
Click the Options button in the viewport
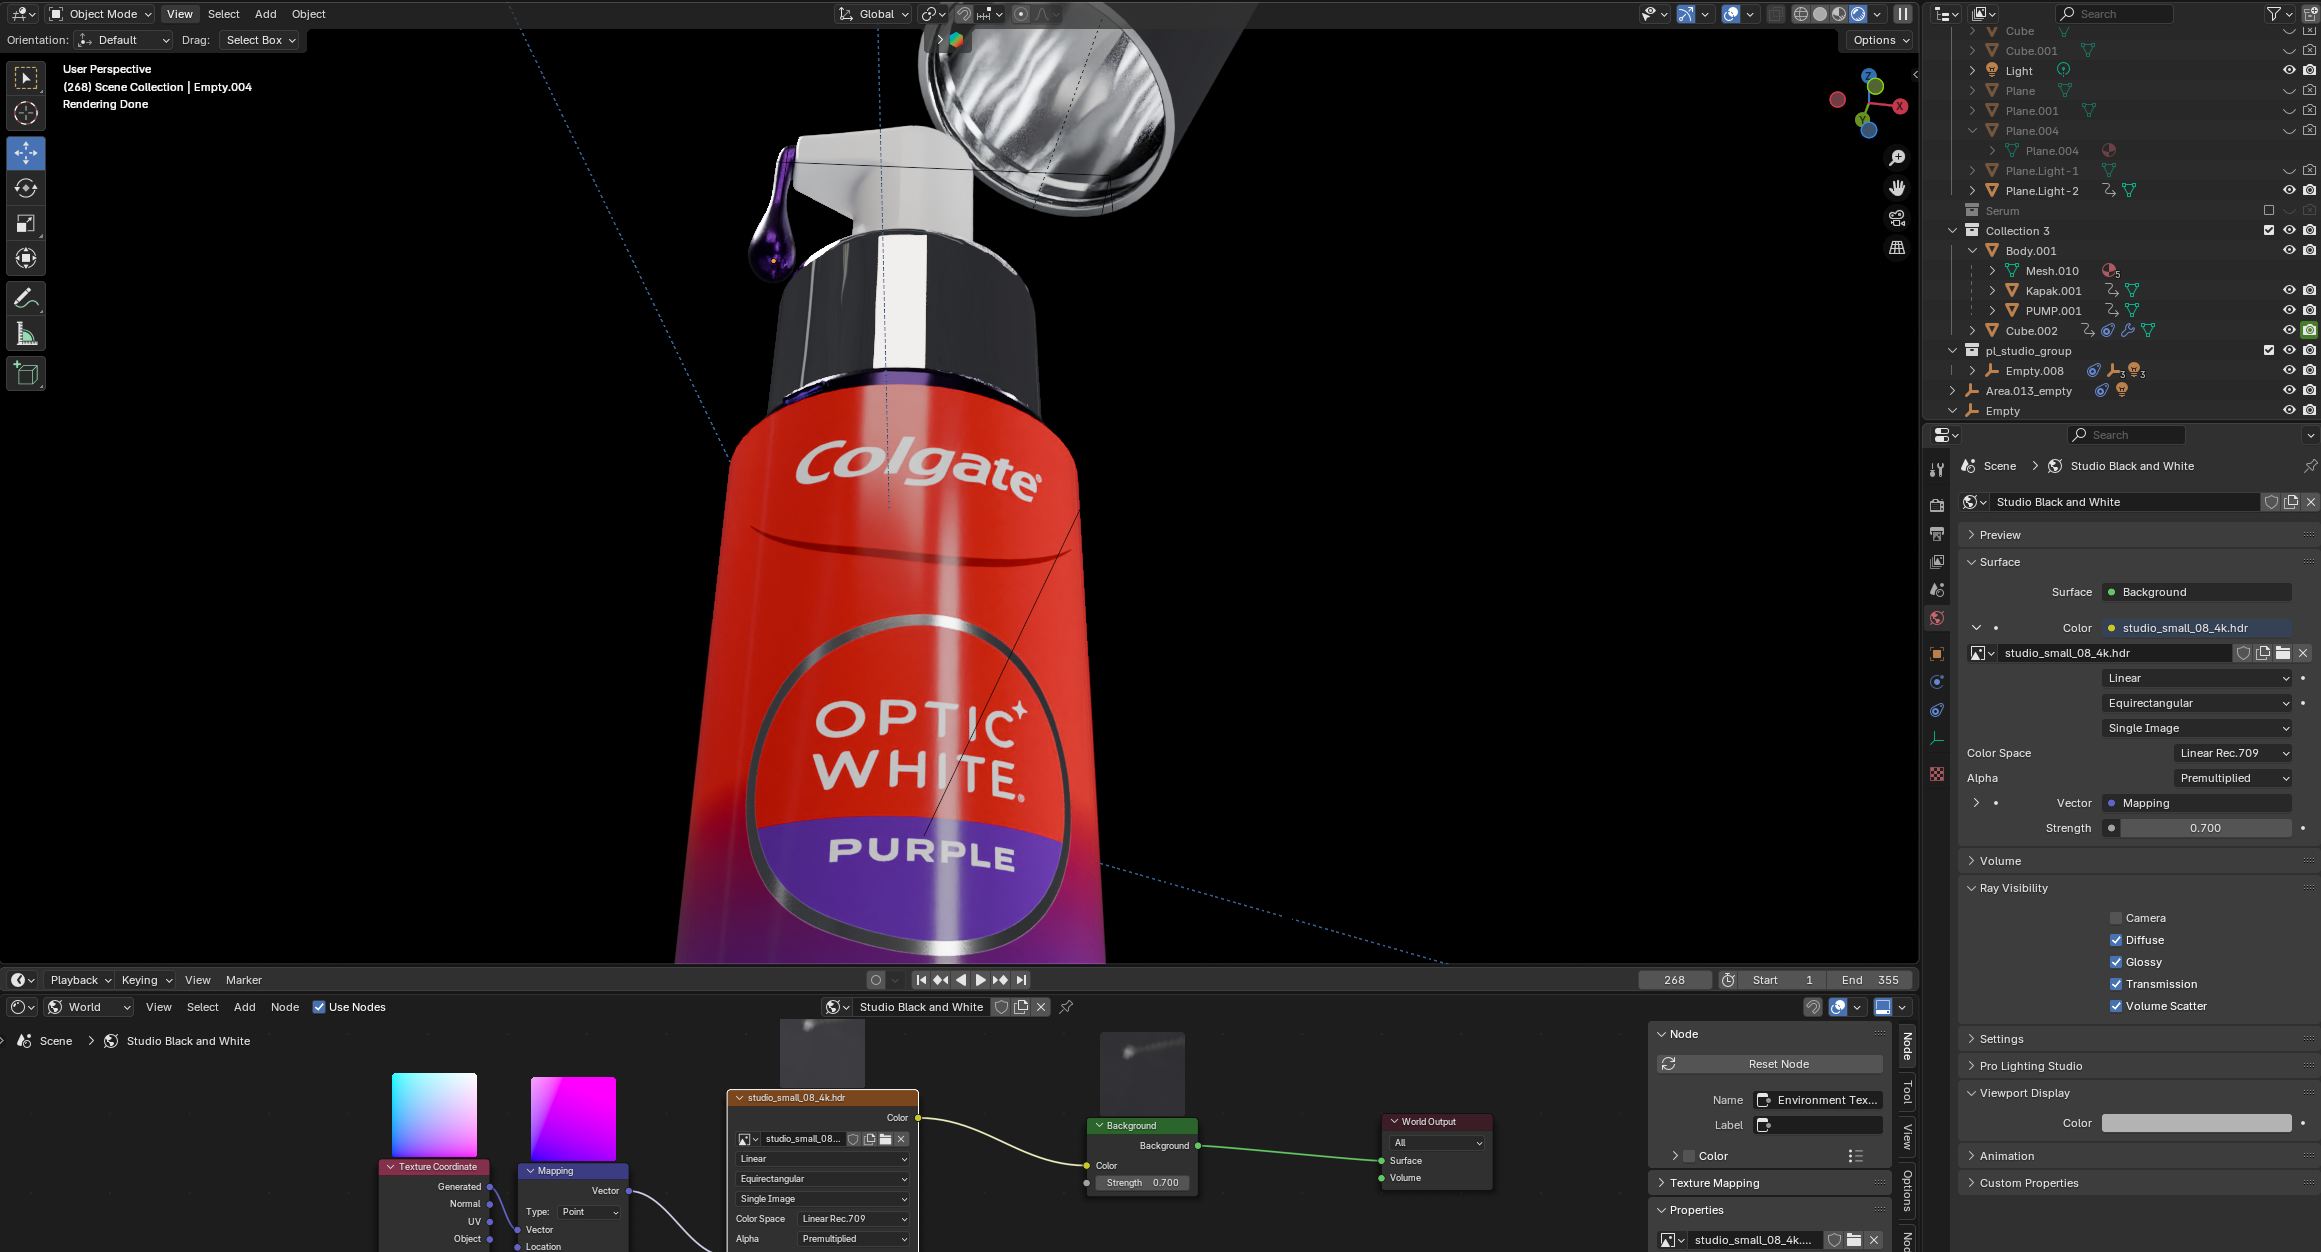pos(1880,40)
